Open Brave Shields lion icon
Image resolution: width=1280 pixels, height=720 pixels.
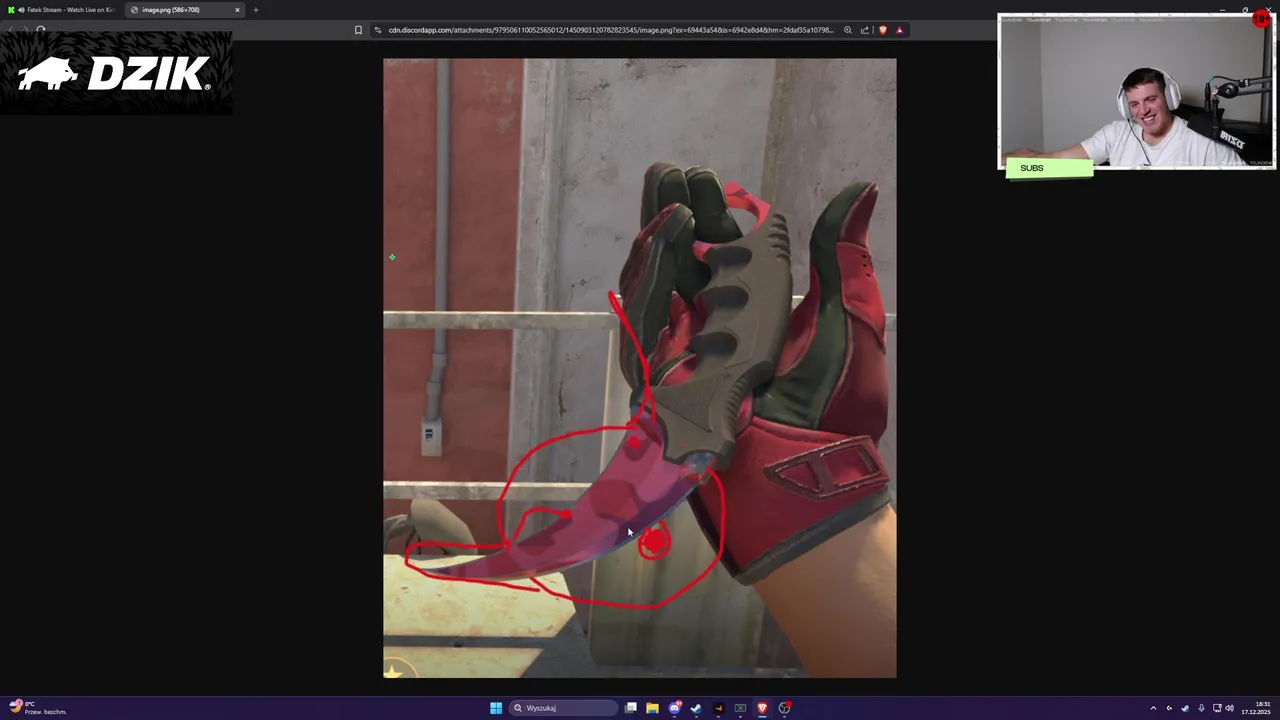882,30
